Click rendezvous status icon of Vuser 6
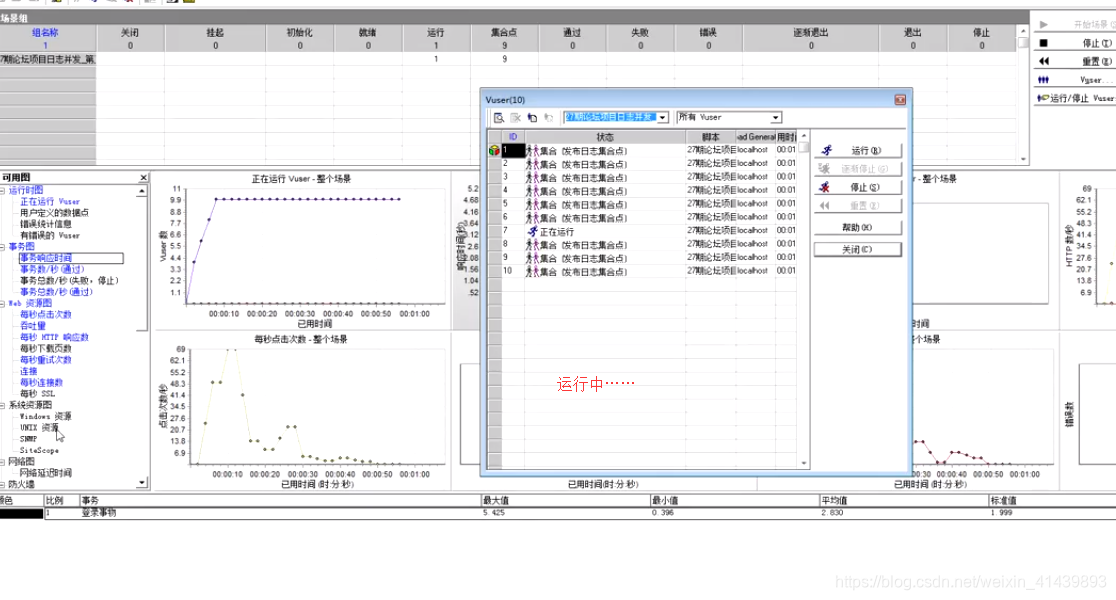 [532, 218]
